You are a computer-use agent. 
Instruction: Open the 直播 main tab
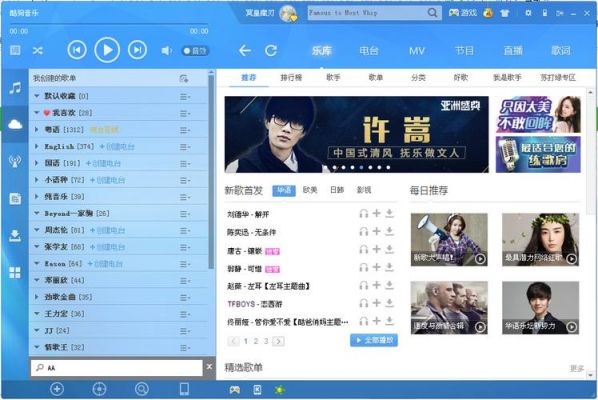[513, 50]
